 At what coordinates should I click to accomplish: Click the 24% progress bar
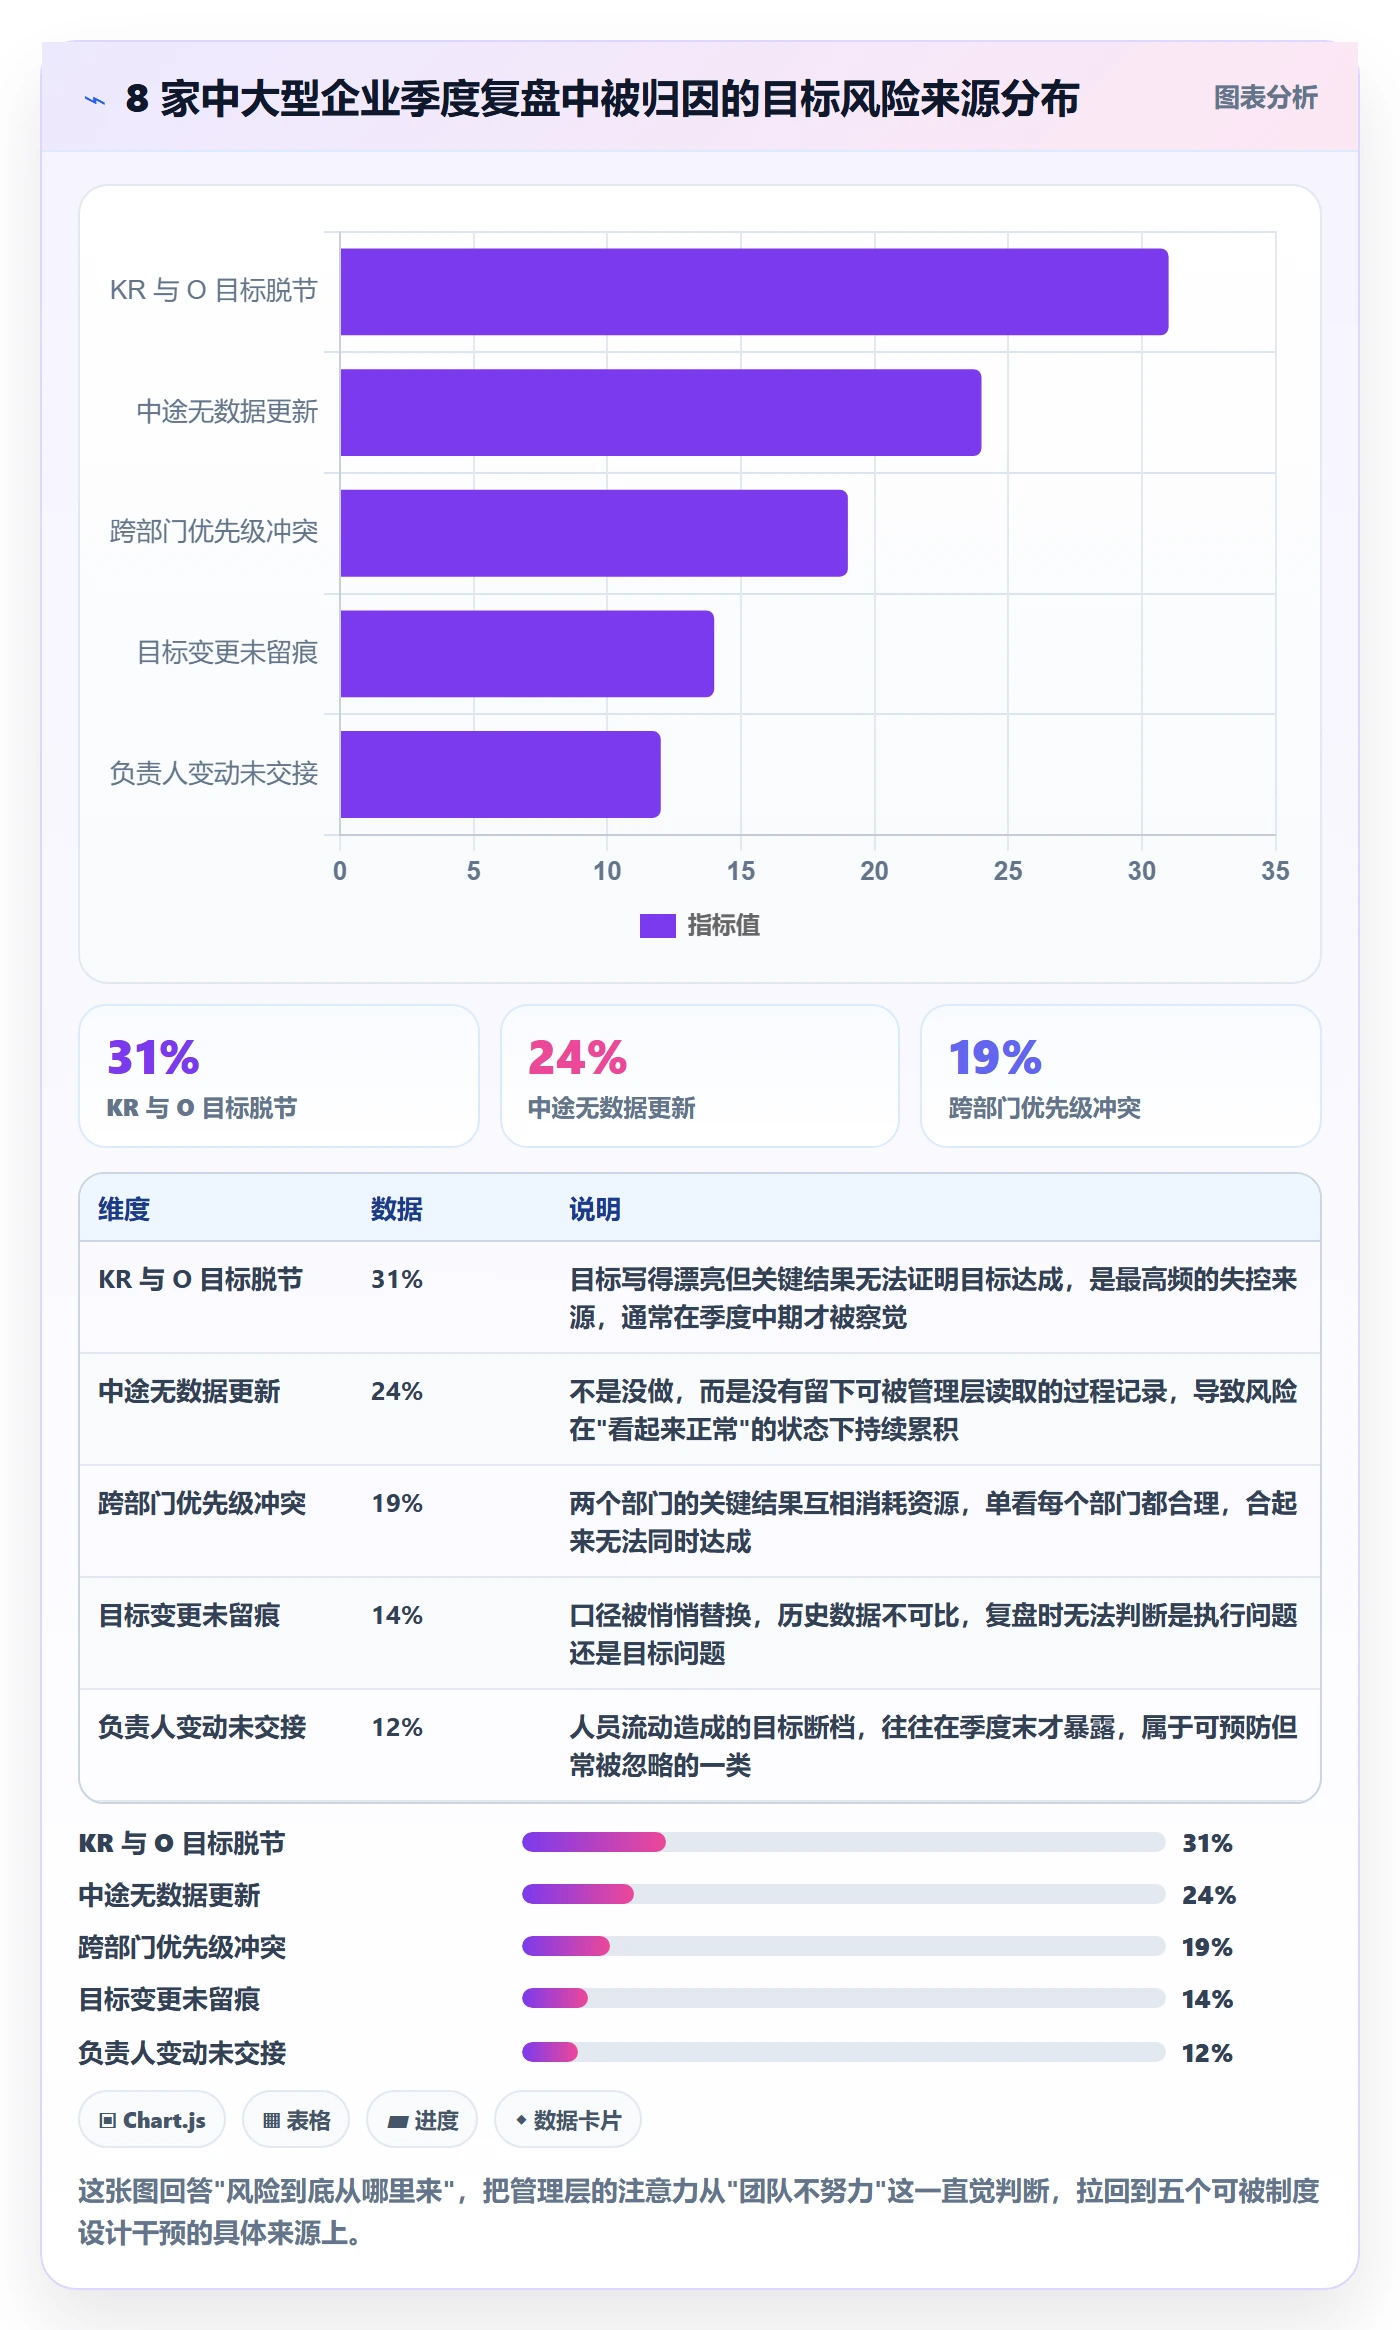[x=844, y=1894]
